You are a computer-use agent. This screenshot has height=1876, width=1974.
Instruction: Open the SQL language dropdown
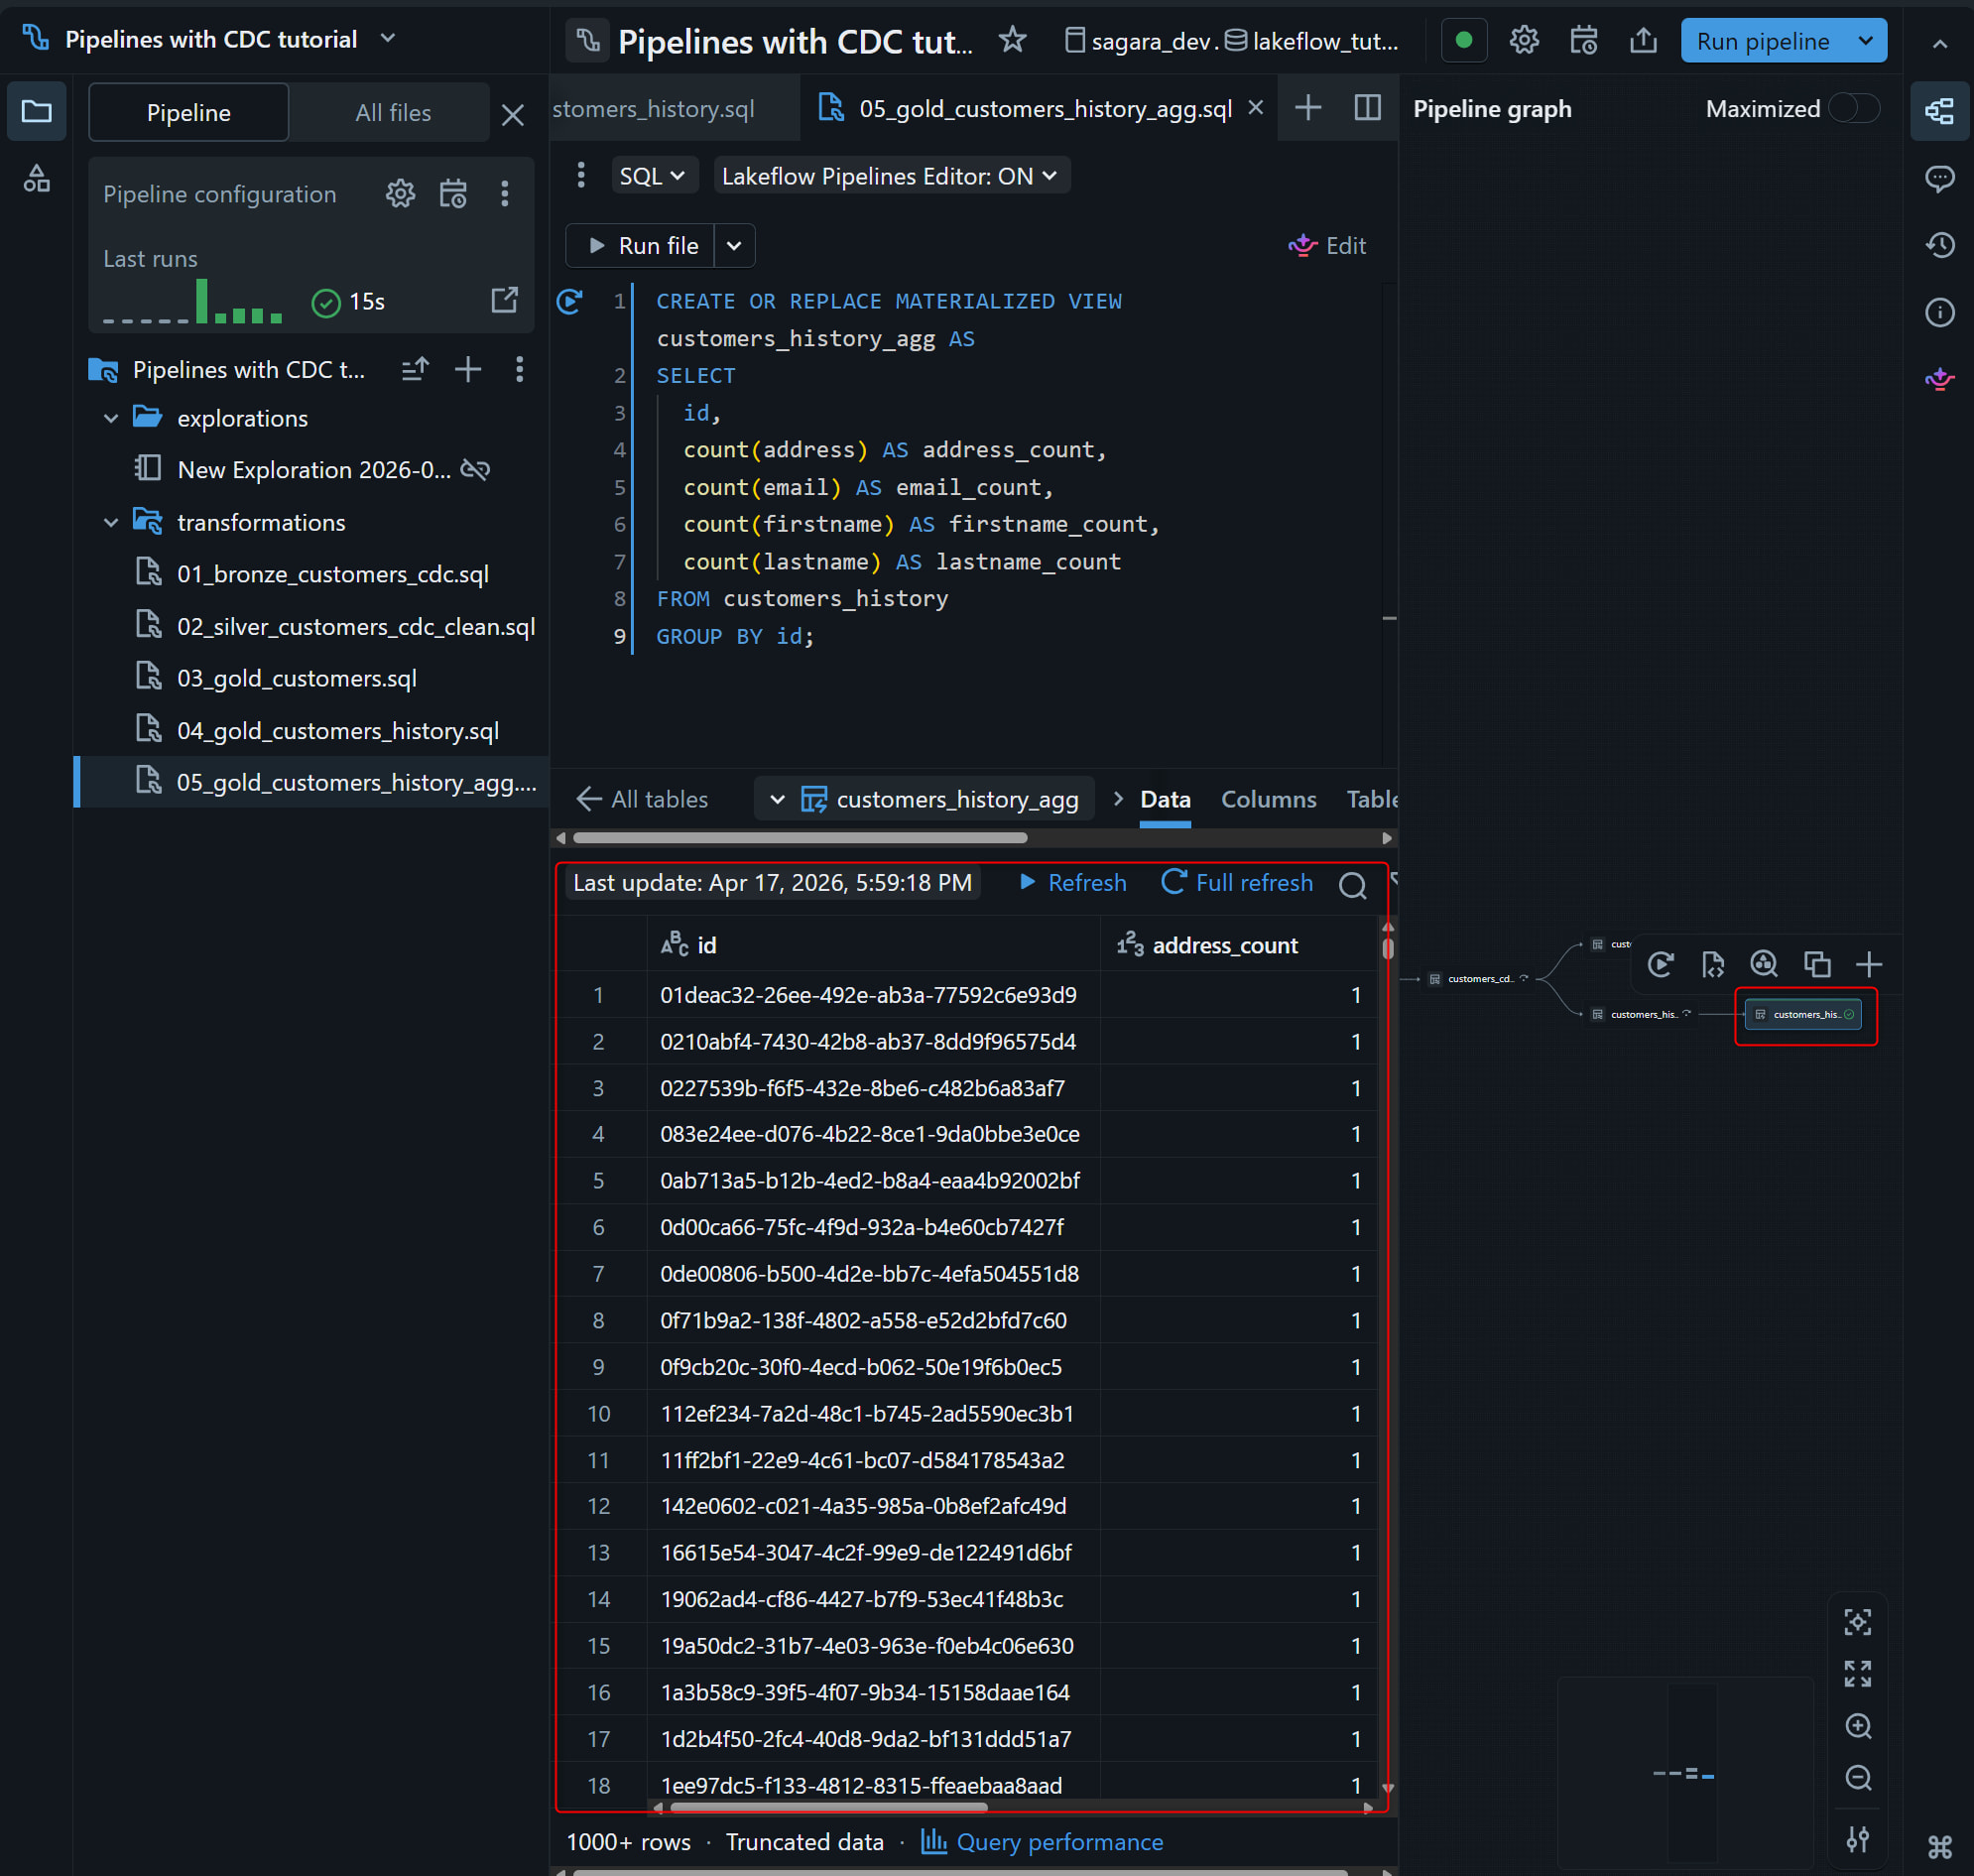[x=651, y=176]
